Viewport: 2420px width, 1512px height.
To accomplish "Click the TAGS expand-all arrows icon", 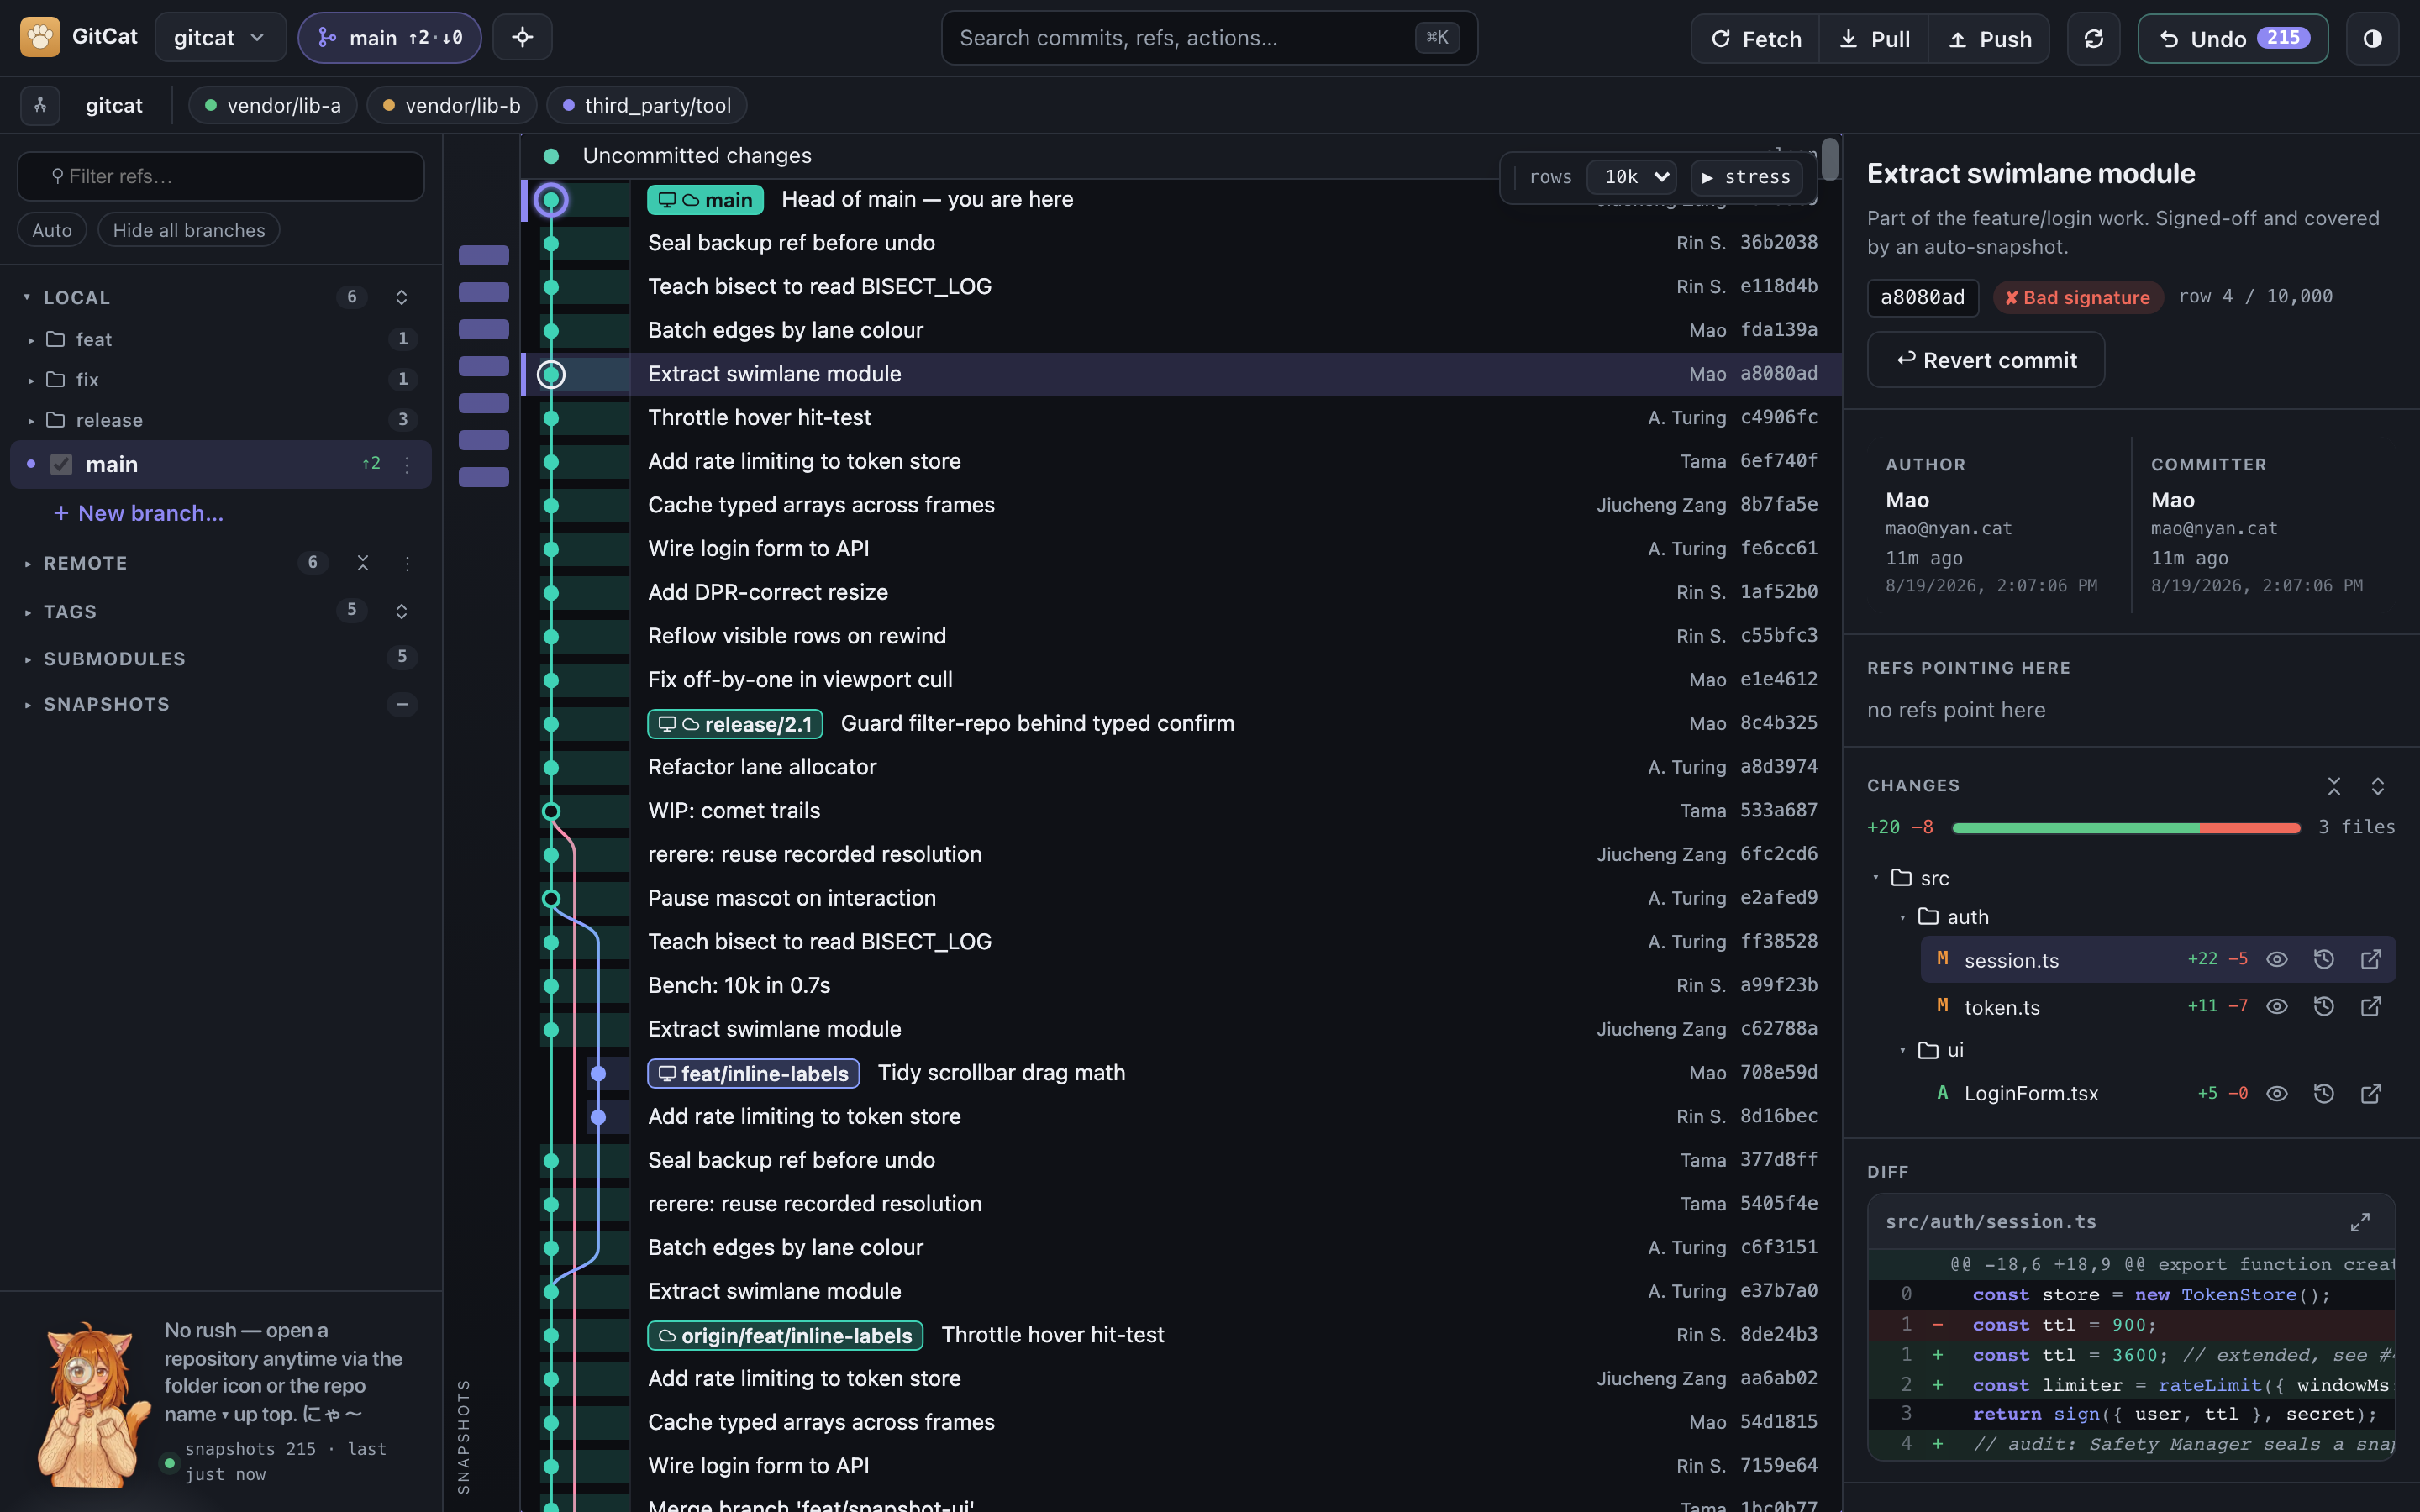I will click(x=401, y=611).
